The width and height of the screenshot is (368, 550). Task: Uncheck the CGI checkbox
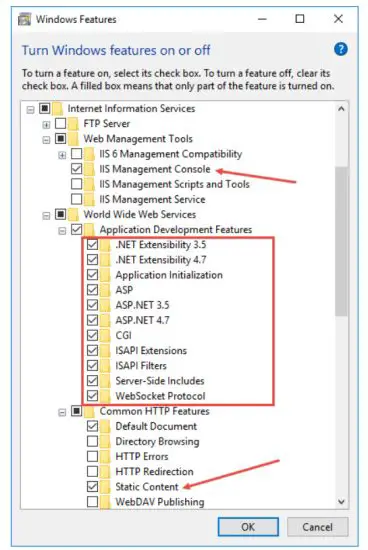92,335
